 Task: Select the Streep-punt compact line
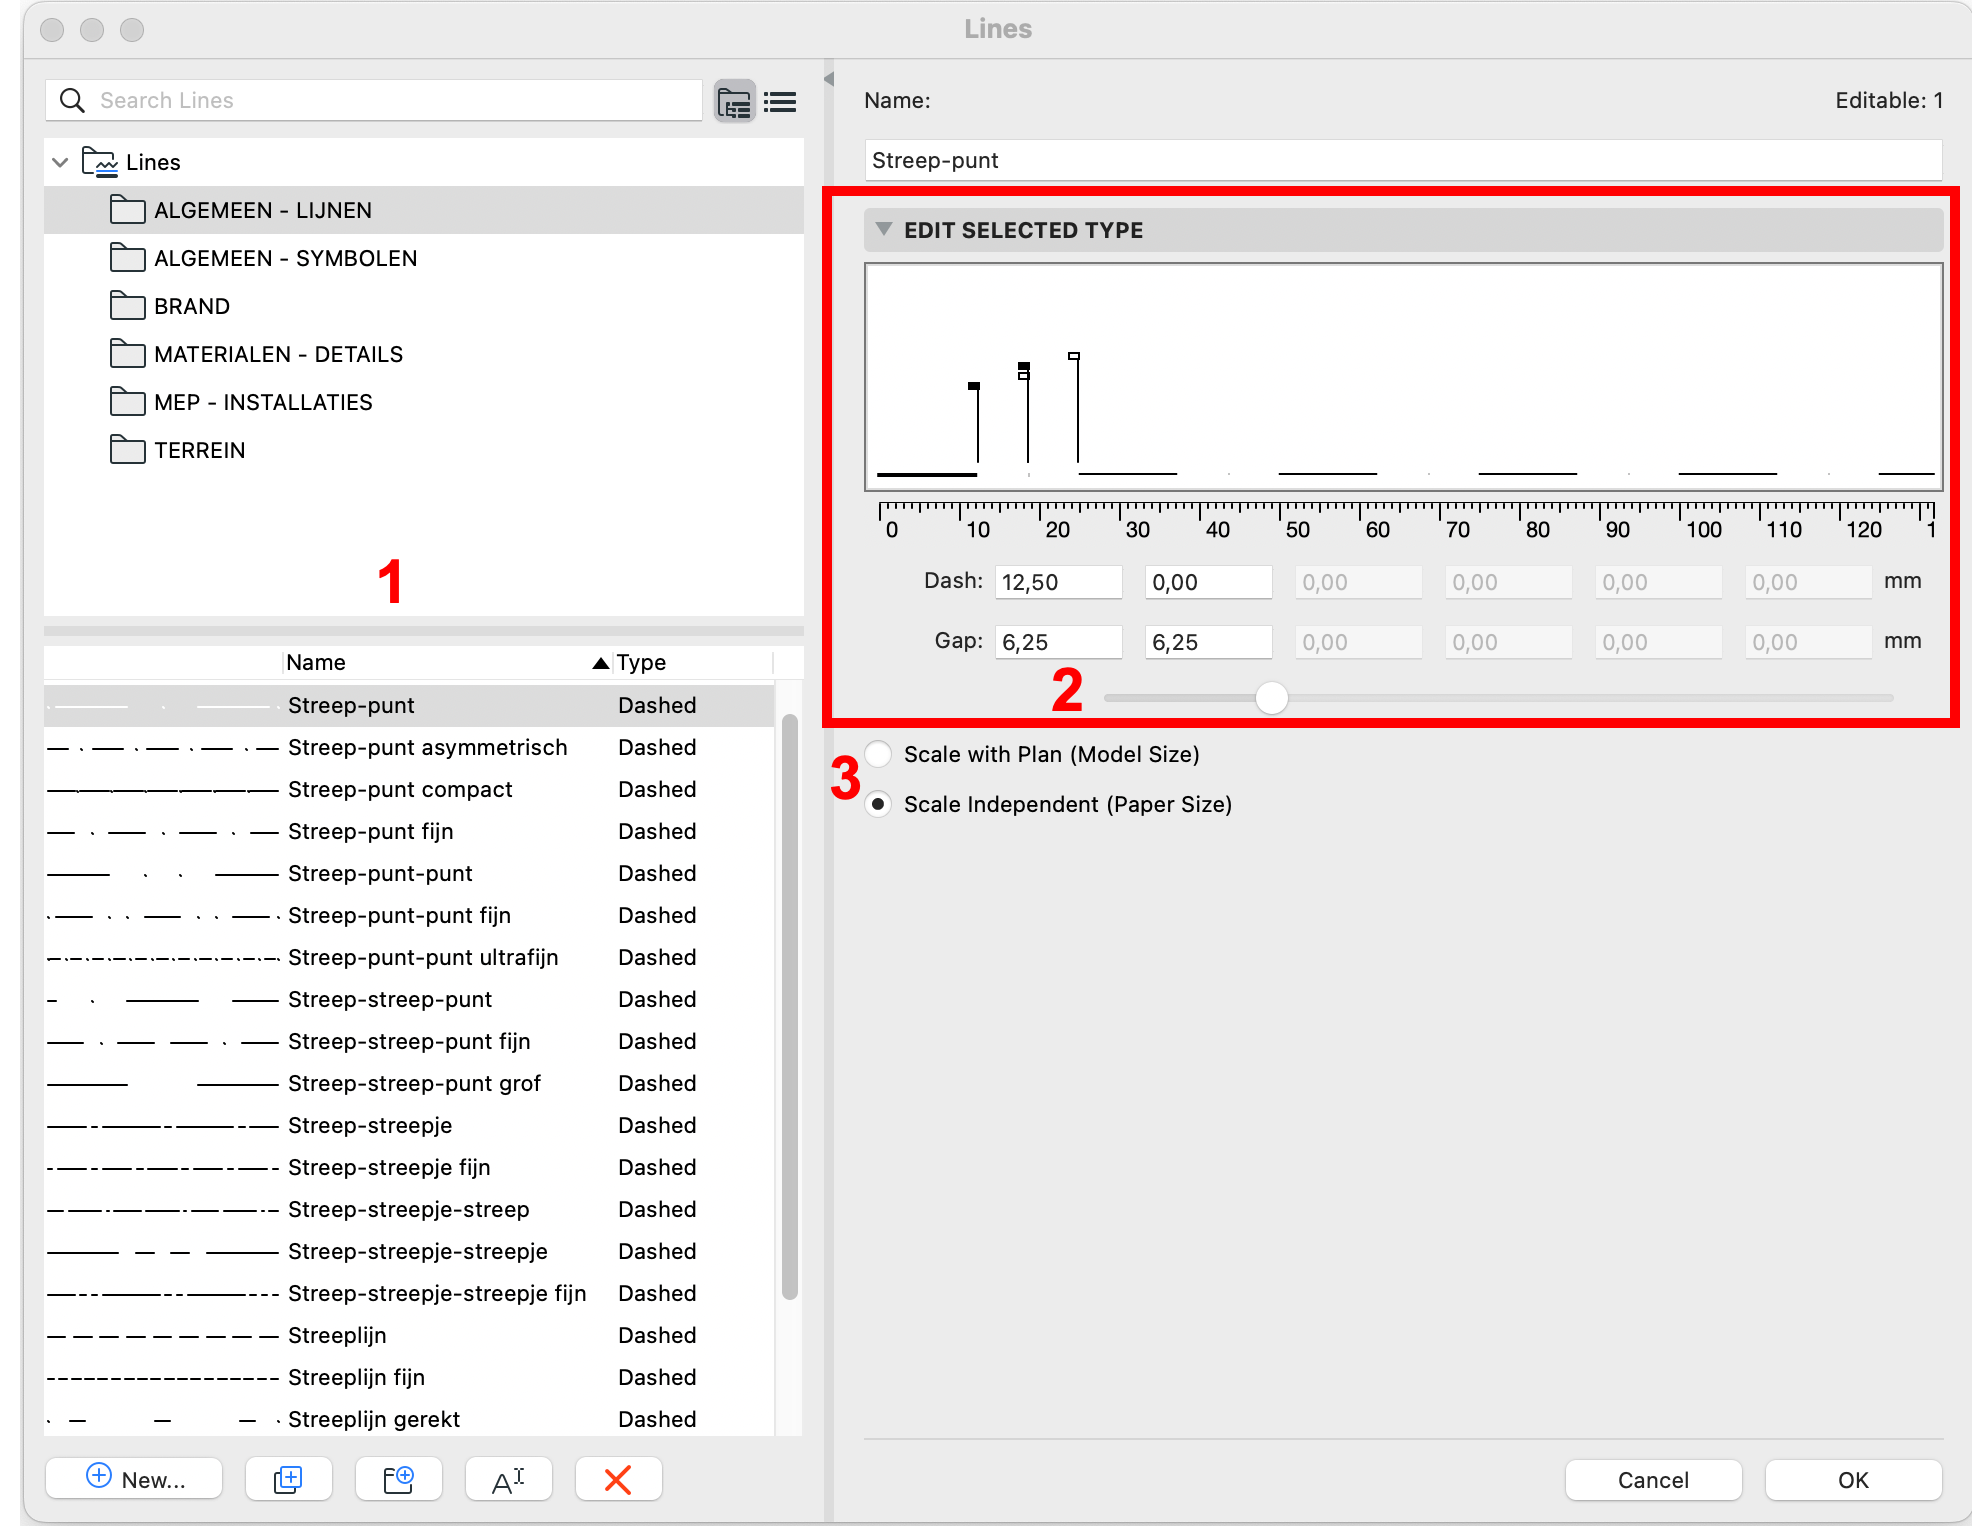(409, 789)
